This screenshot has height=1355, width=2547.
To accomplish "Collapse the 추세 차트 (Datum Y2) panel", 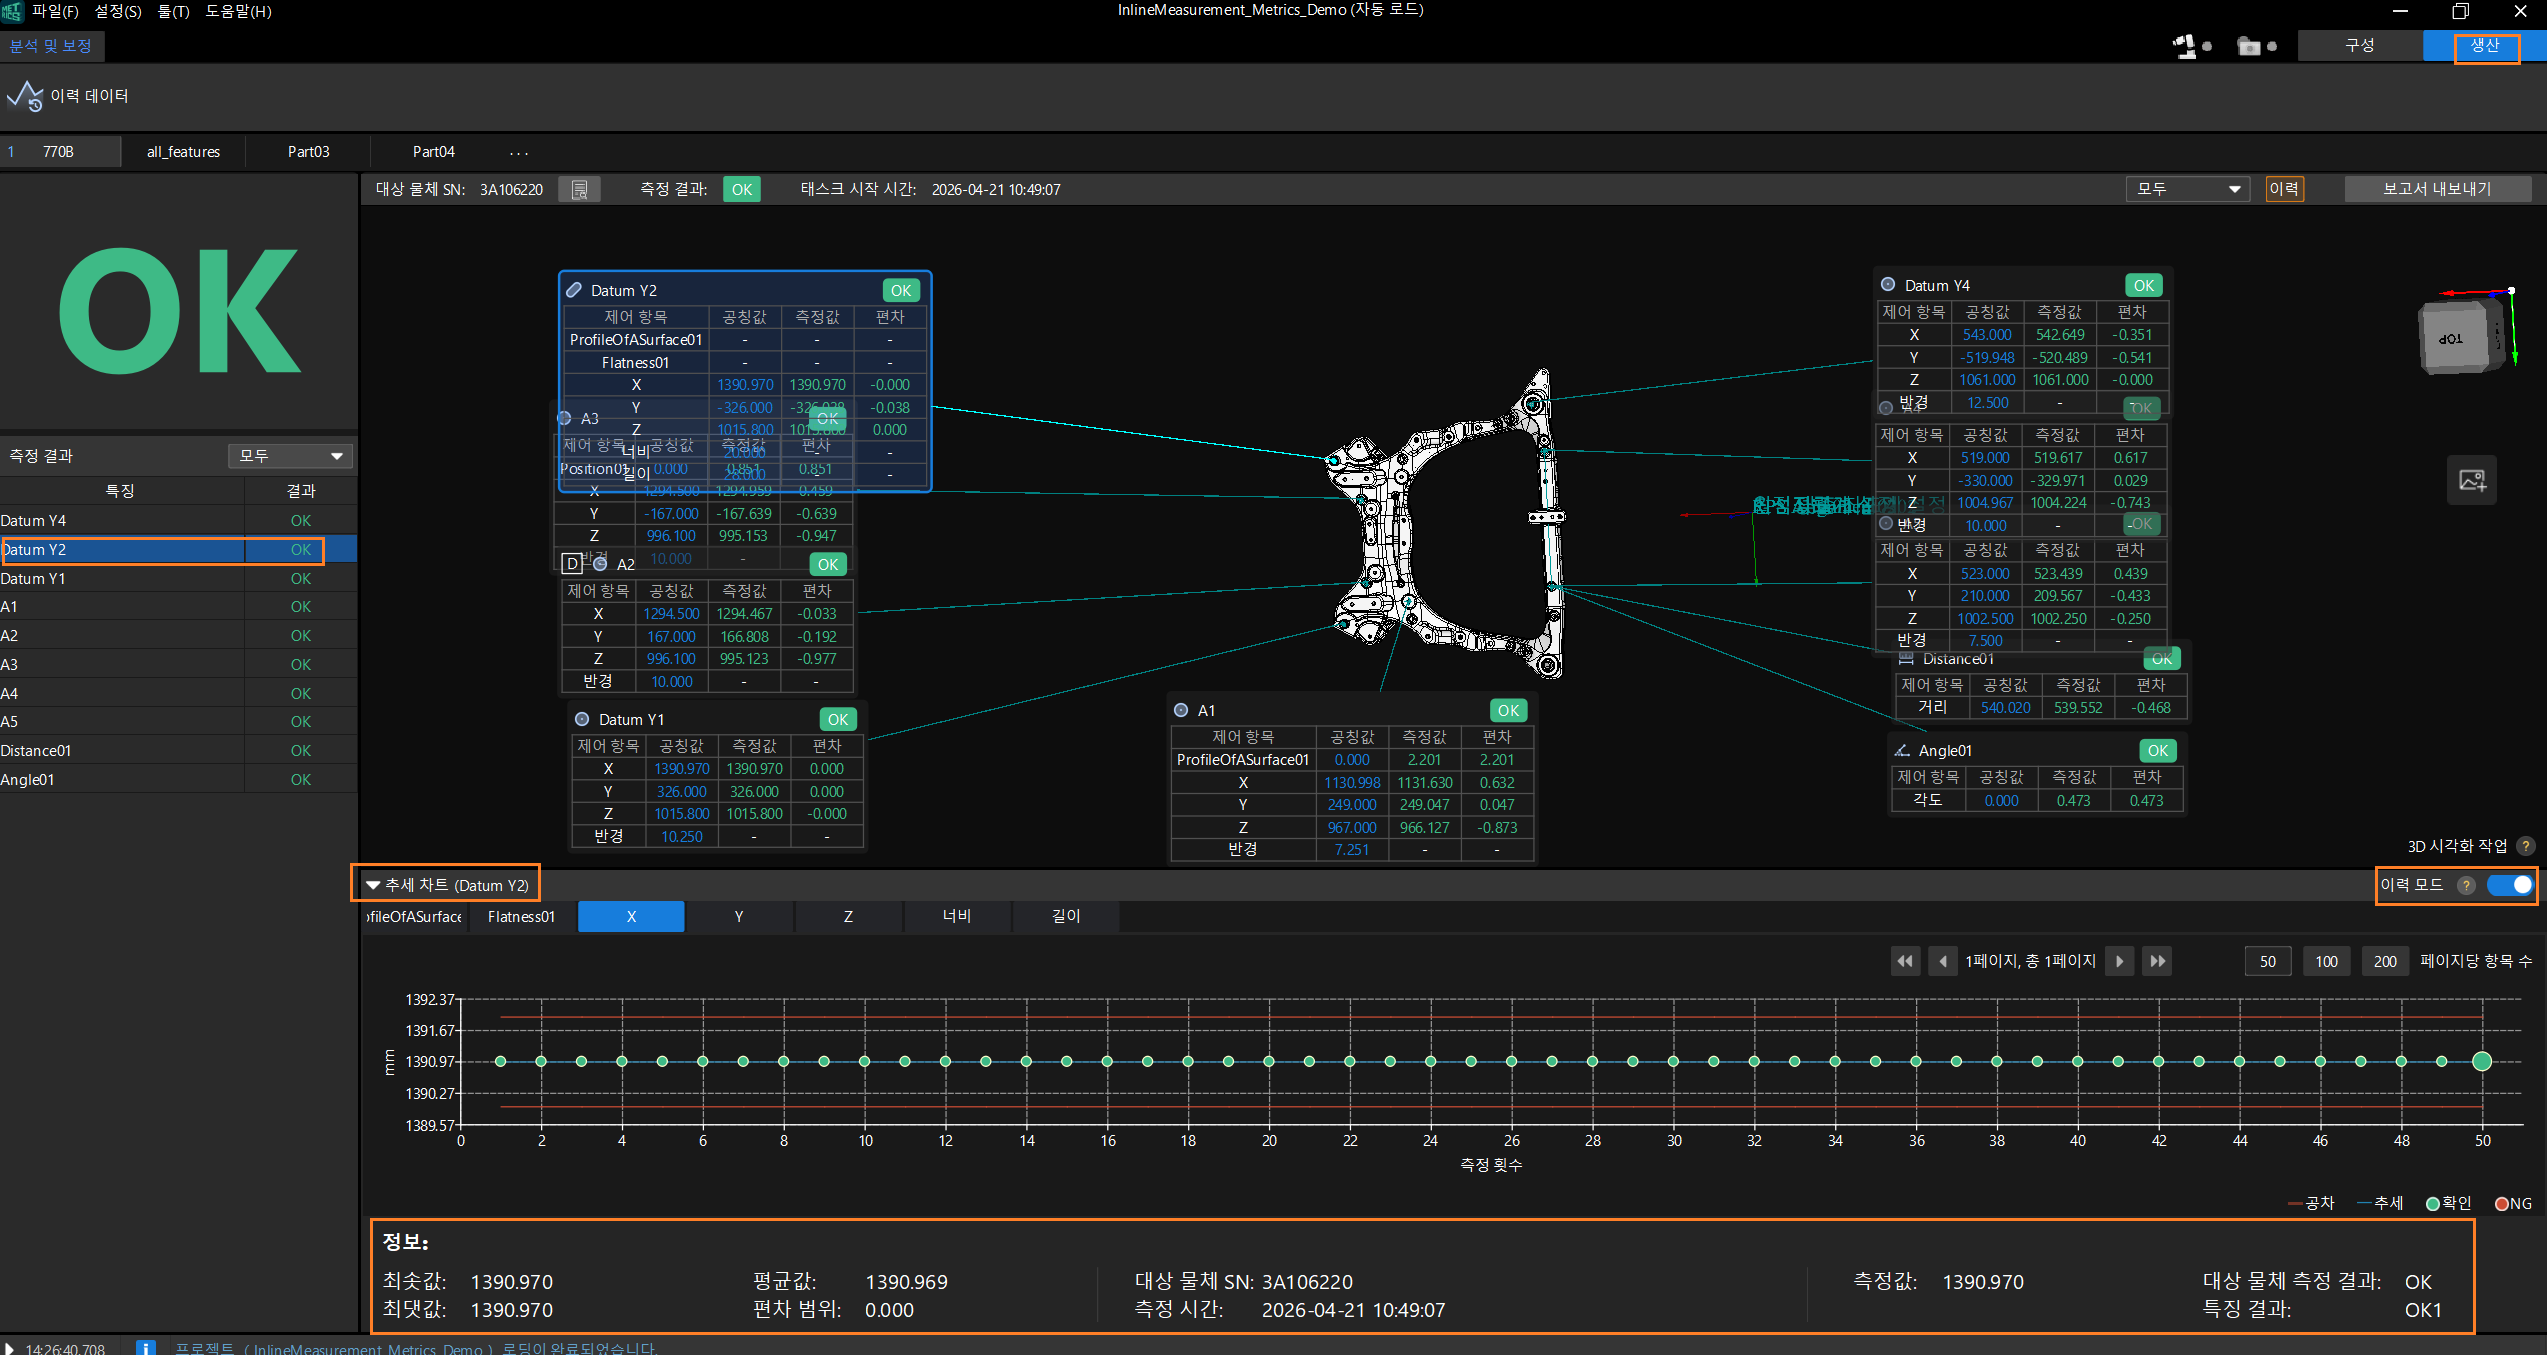I will coord(373,885).
